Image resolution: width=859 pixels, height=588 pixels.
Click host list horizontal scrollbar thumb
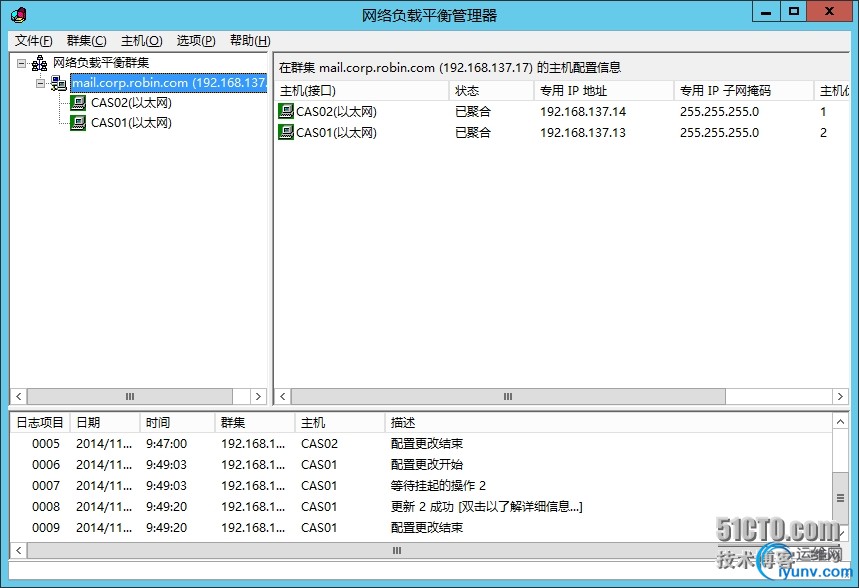(508, 396)
